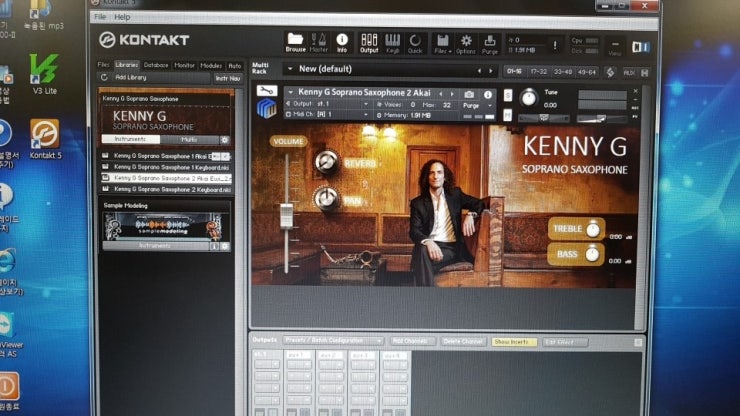The height and width of the screenshot is (416, 740).
Task: Switch library view to Instruments in Kenny G library
Action: (131, 139)
